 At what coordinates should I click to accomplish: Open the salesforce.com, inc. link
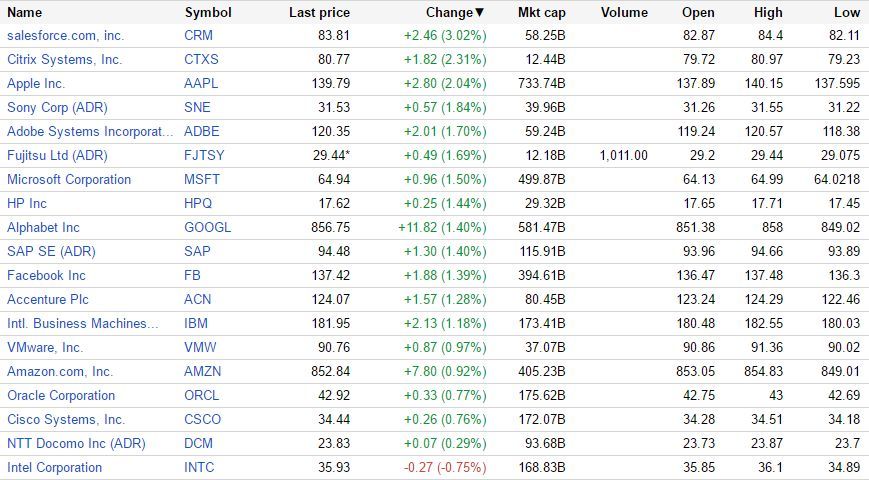pos(65,35)
